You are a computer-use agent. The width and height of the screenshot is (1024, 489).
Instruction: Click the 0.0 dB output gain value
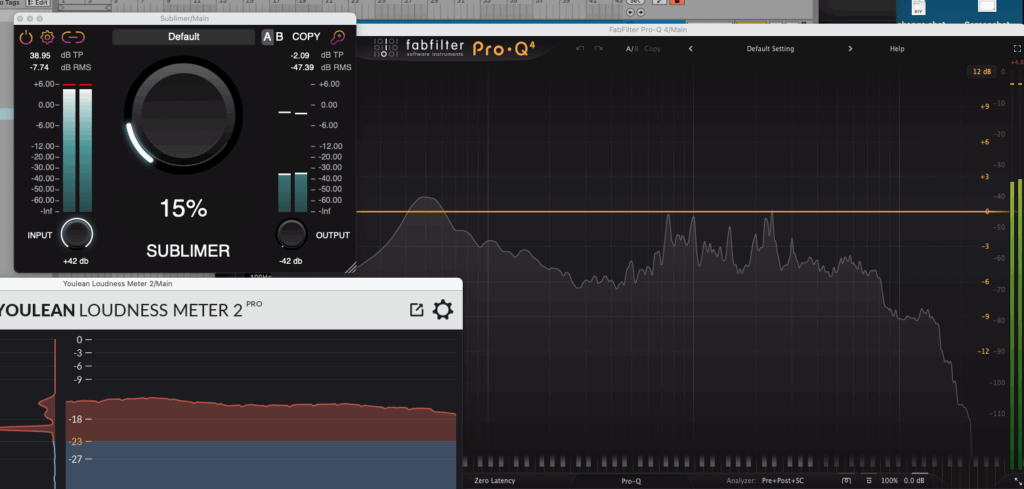click(x=914, y=481)
